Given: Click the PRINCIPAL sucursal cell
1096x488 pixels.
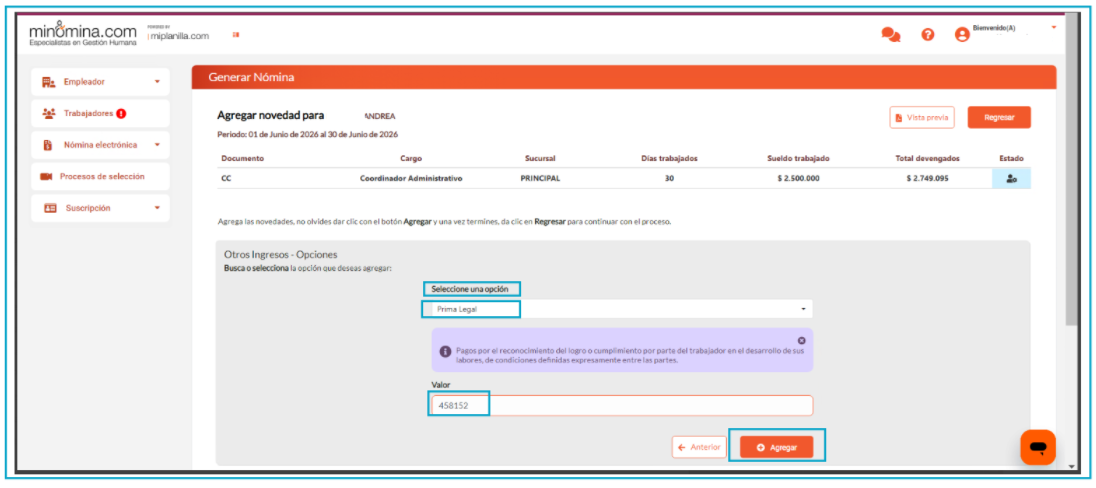Looking at the screenshot, I should coord(540,178).
